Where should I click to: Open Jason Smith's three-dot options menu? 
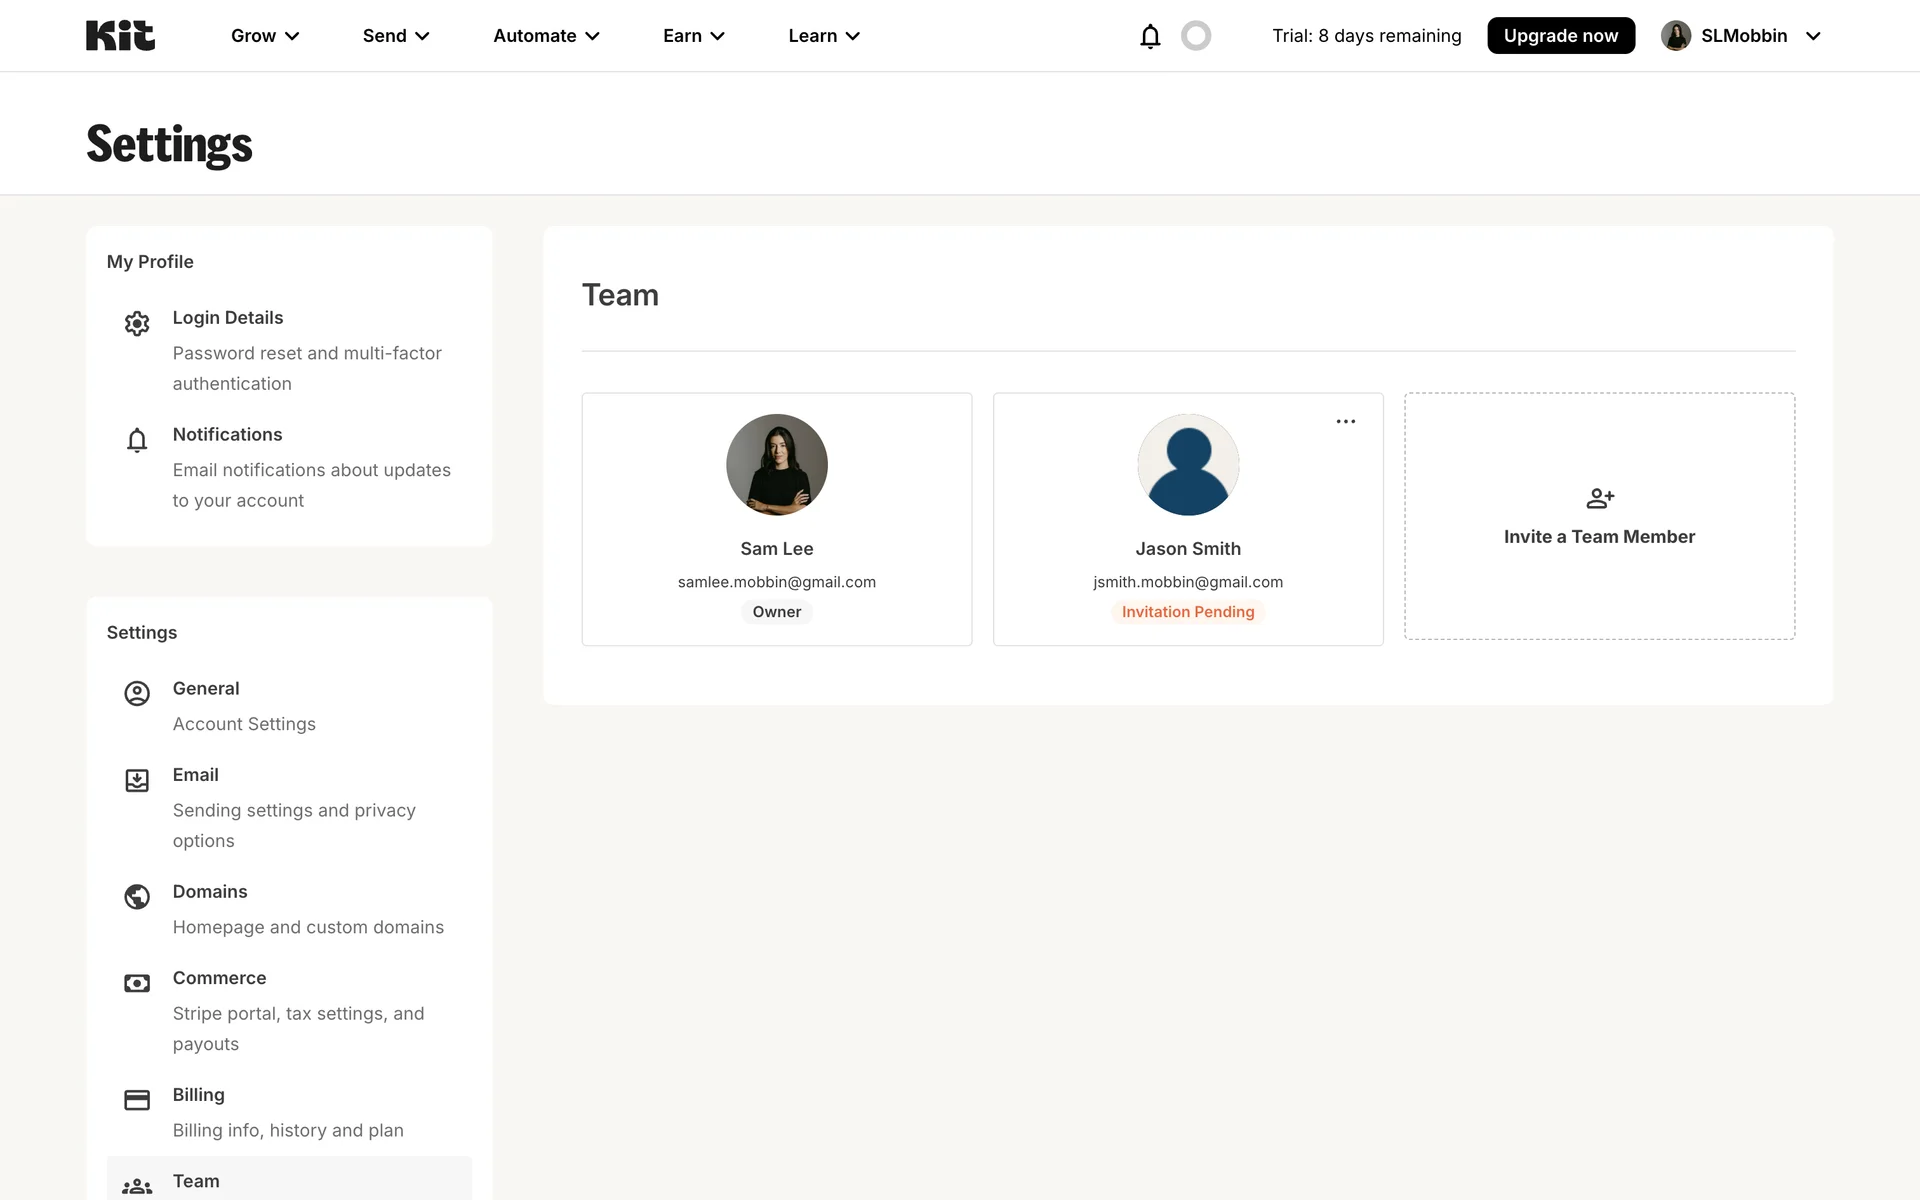[1346, 421]
